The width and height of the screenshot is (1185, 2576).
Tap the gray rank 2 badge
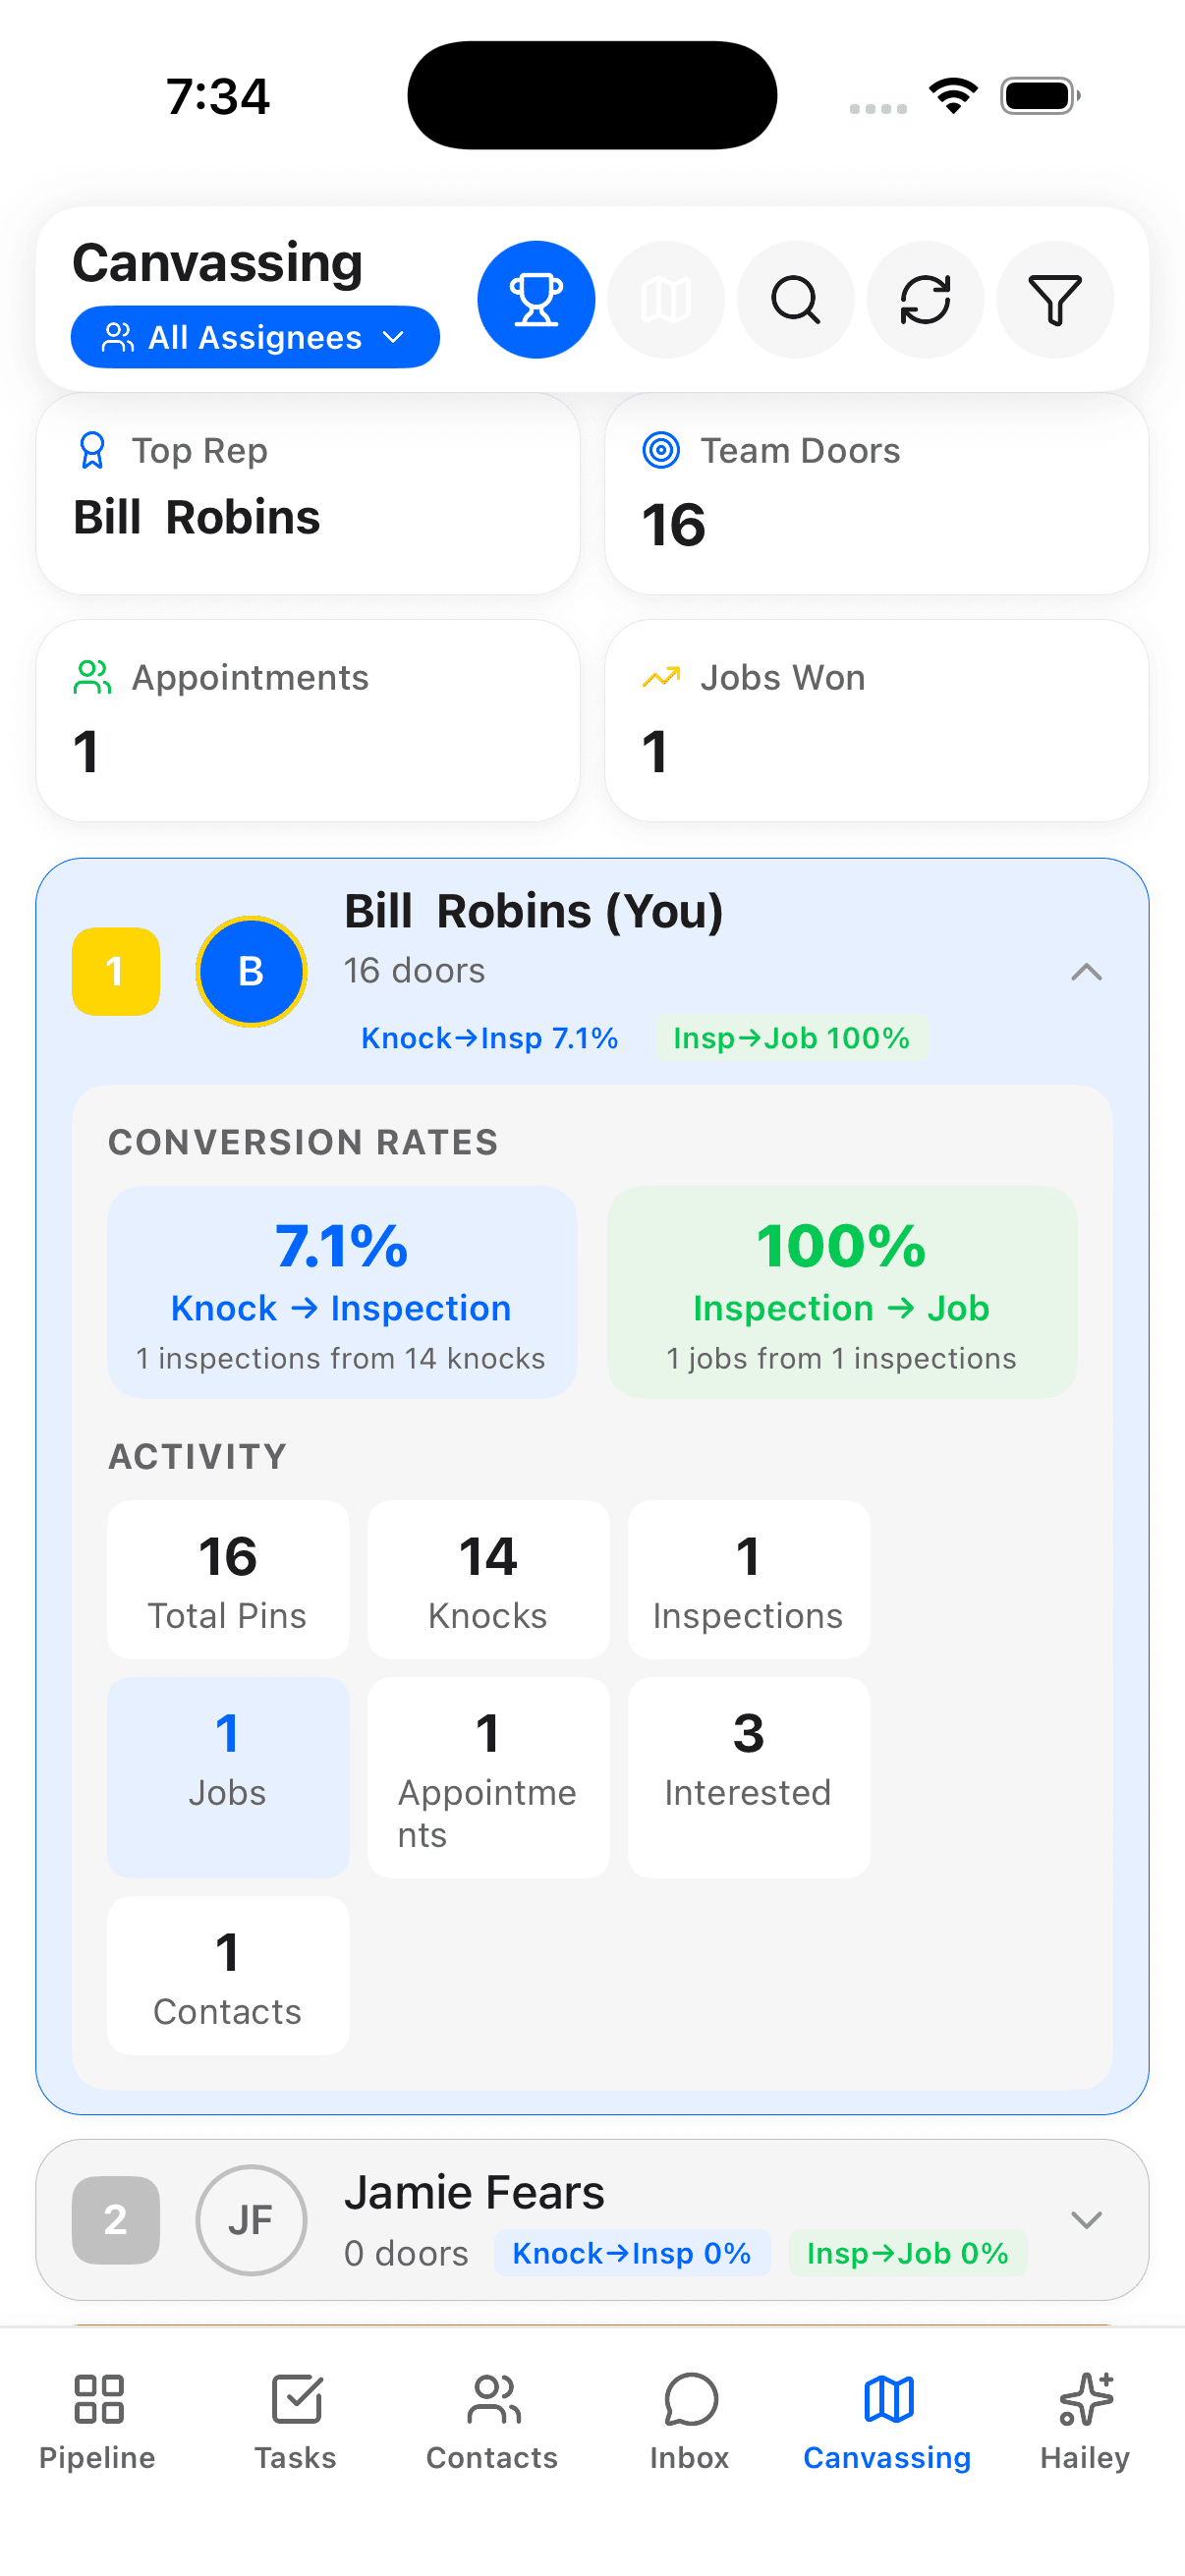(x=116, y=2220)
